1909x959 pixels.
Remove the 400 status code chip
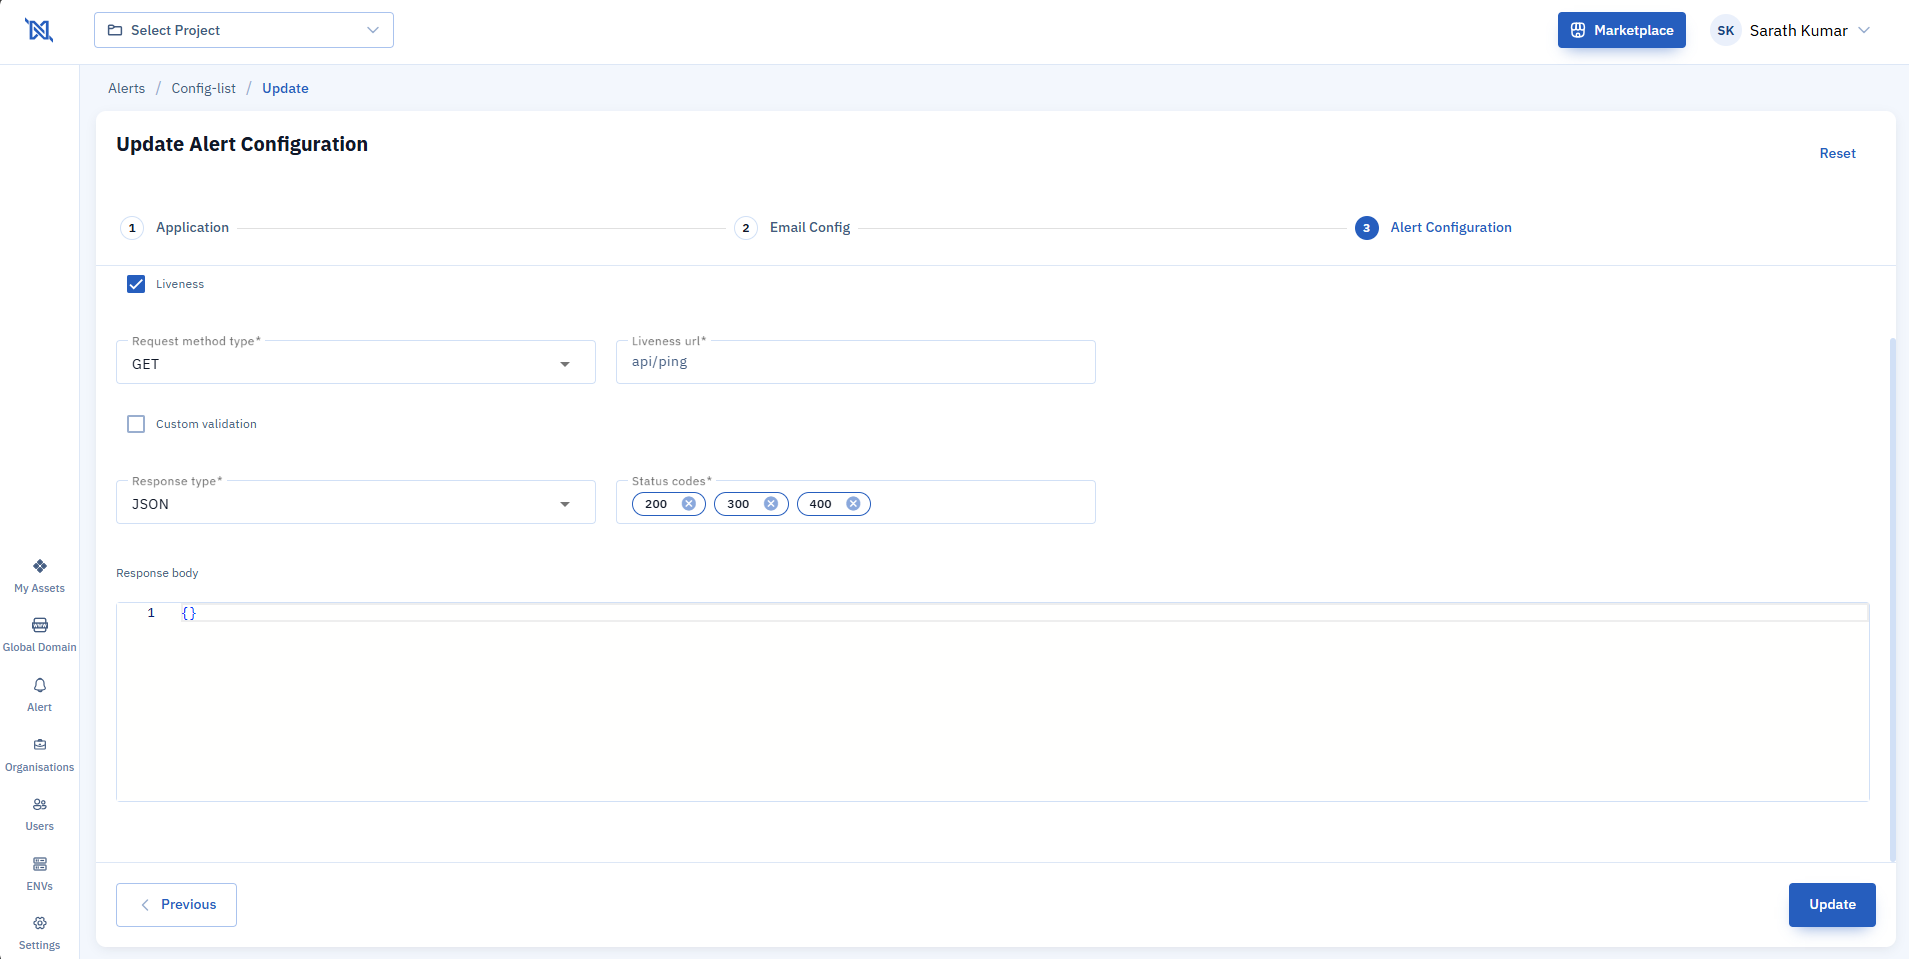[x=853, y=504]
